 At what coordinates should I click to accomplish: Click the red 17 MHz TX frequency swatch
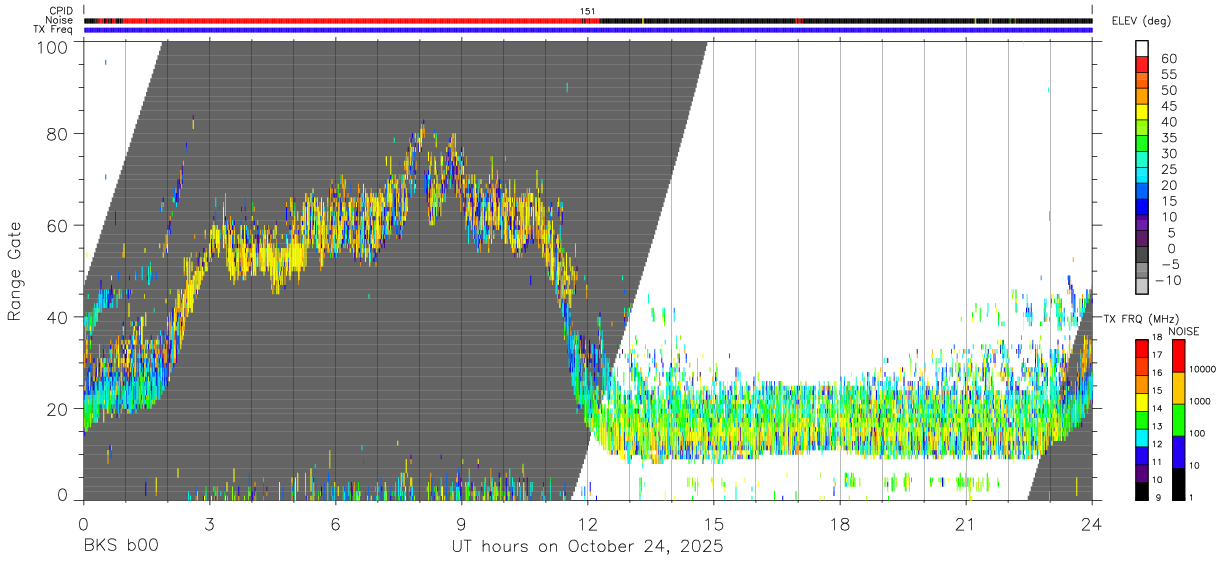1141,348
